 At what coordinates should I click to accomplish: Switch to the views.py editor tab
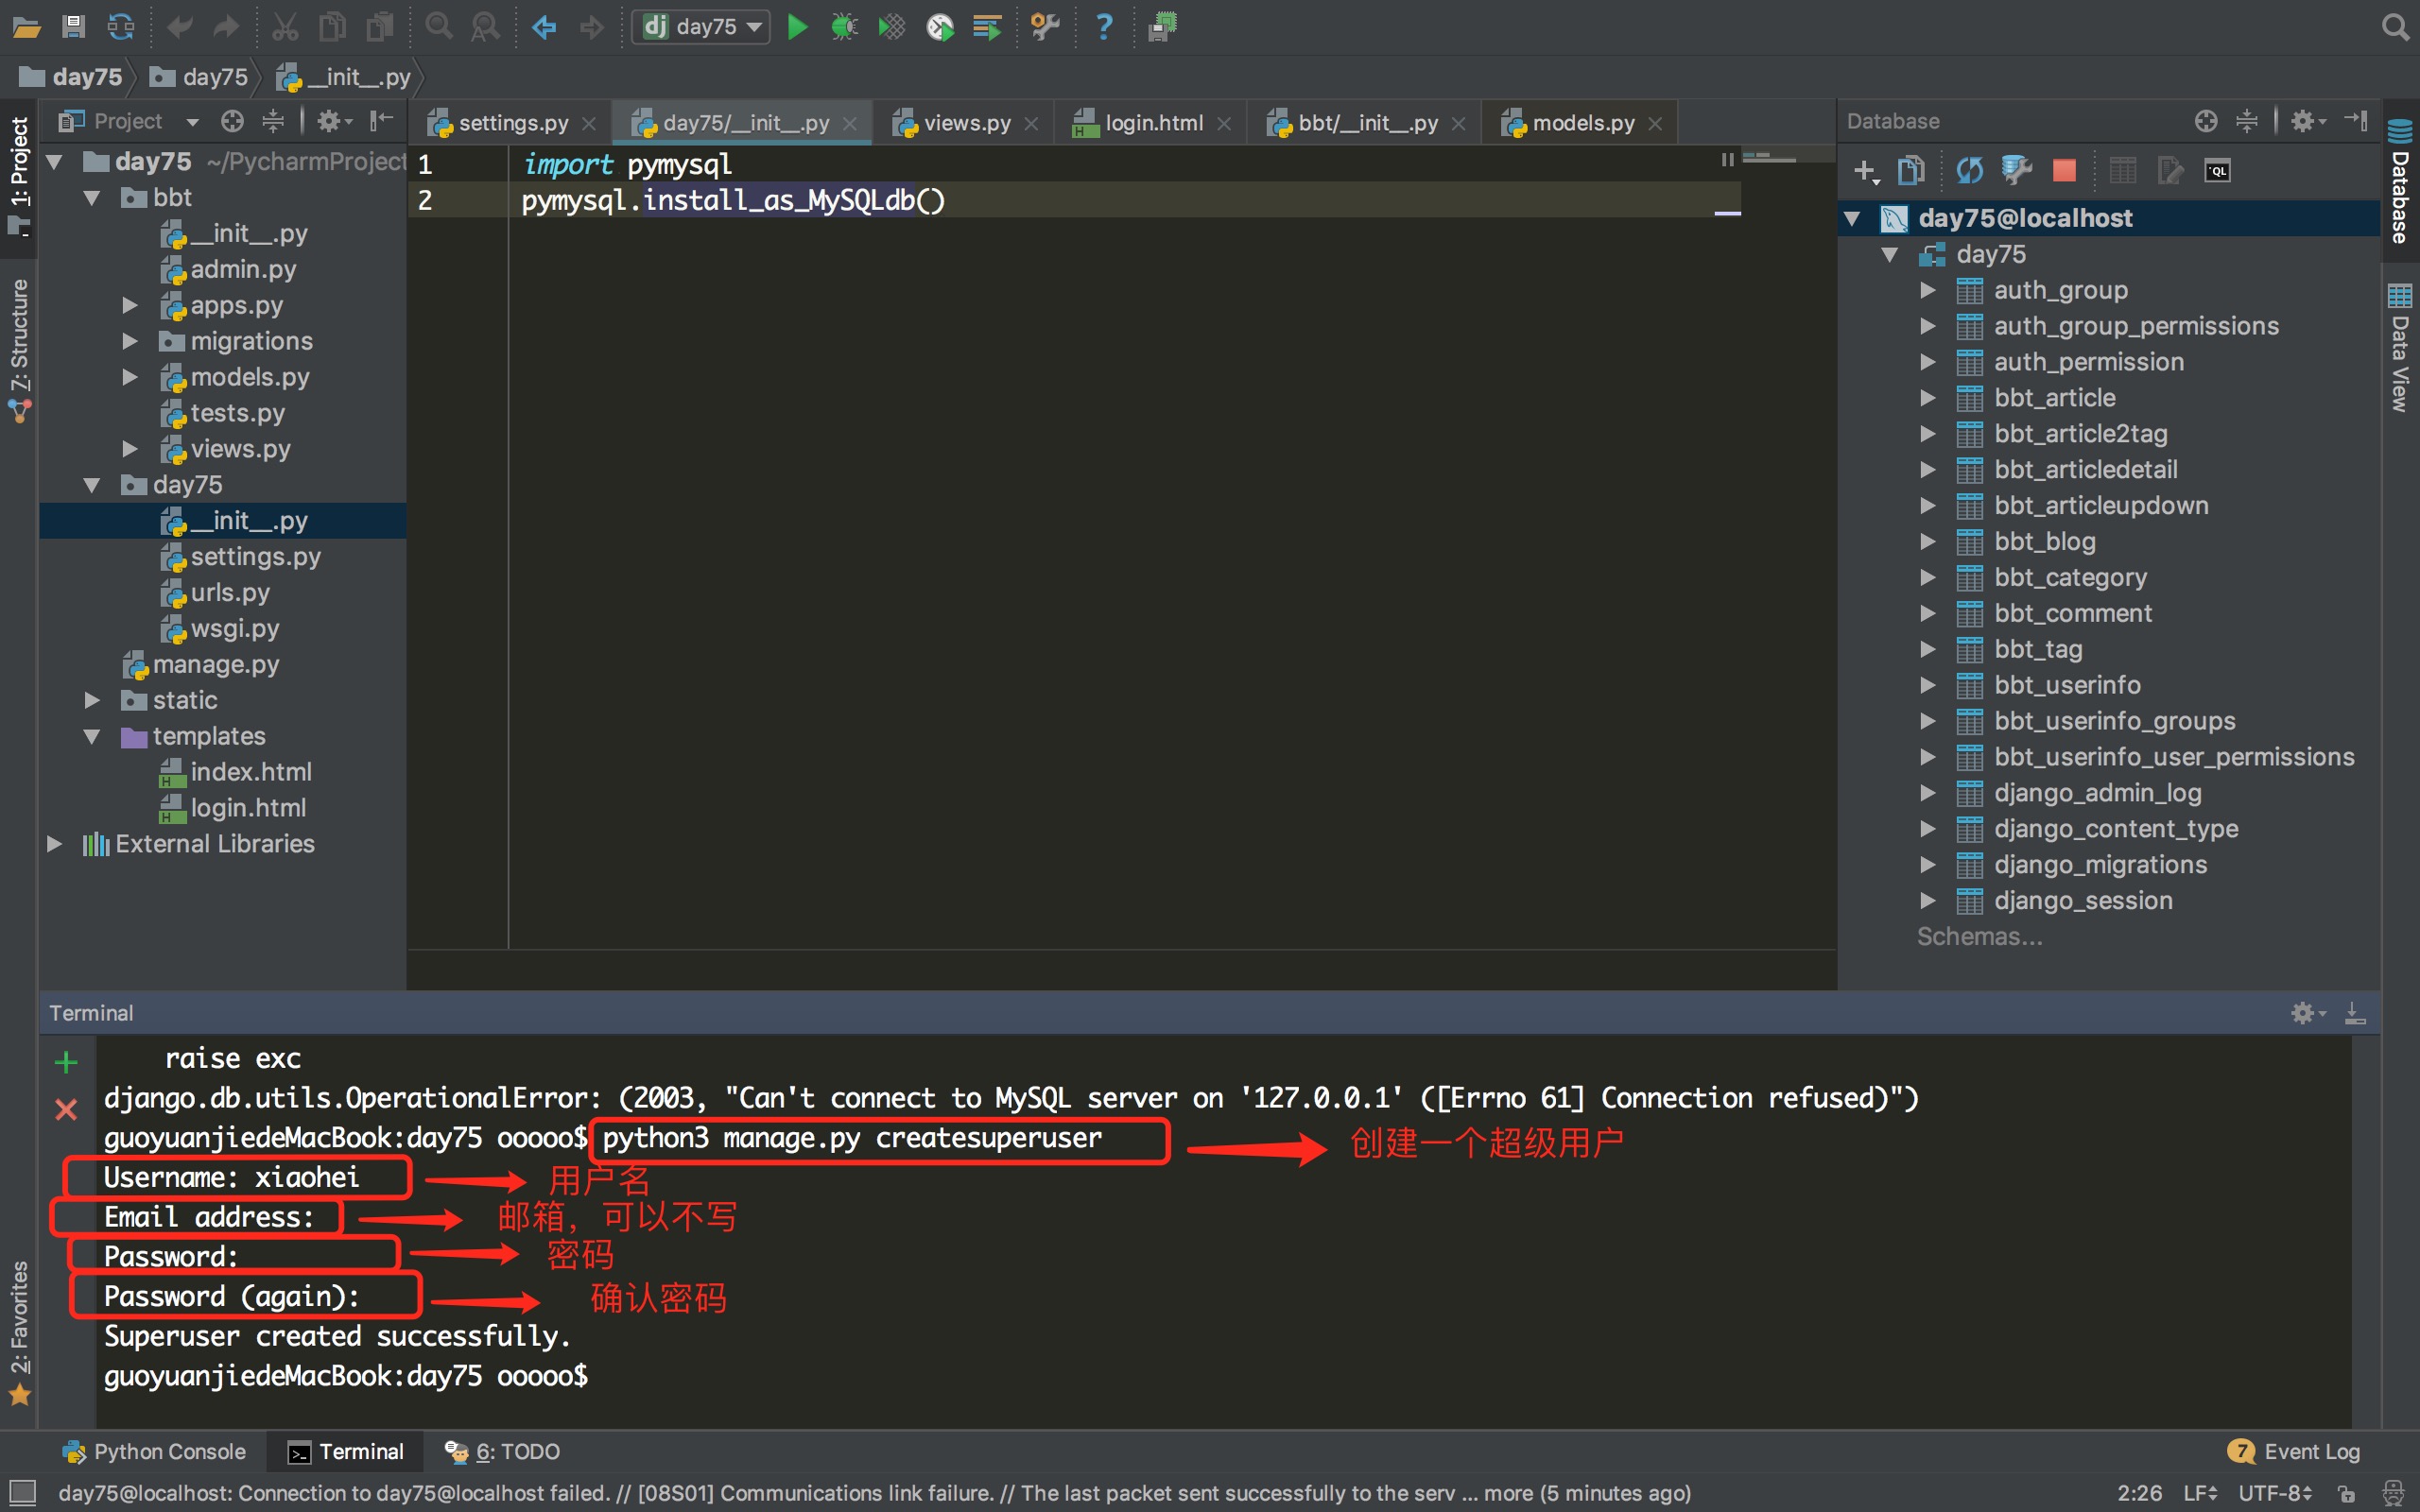tap(965, 123)
